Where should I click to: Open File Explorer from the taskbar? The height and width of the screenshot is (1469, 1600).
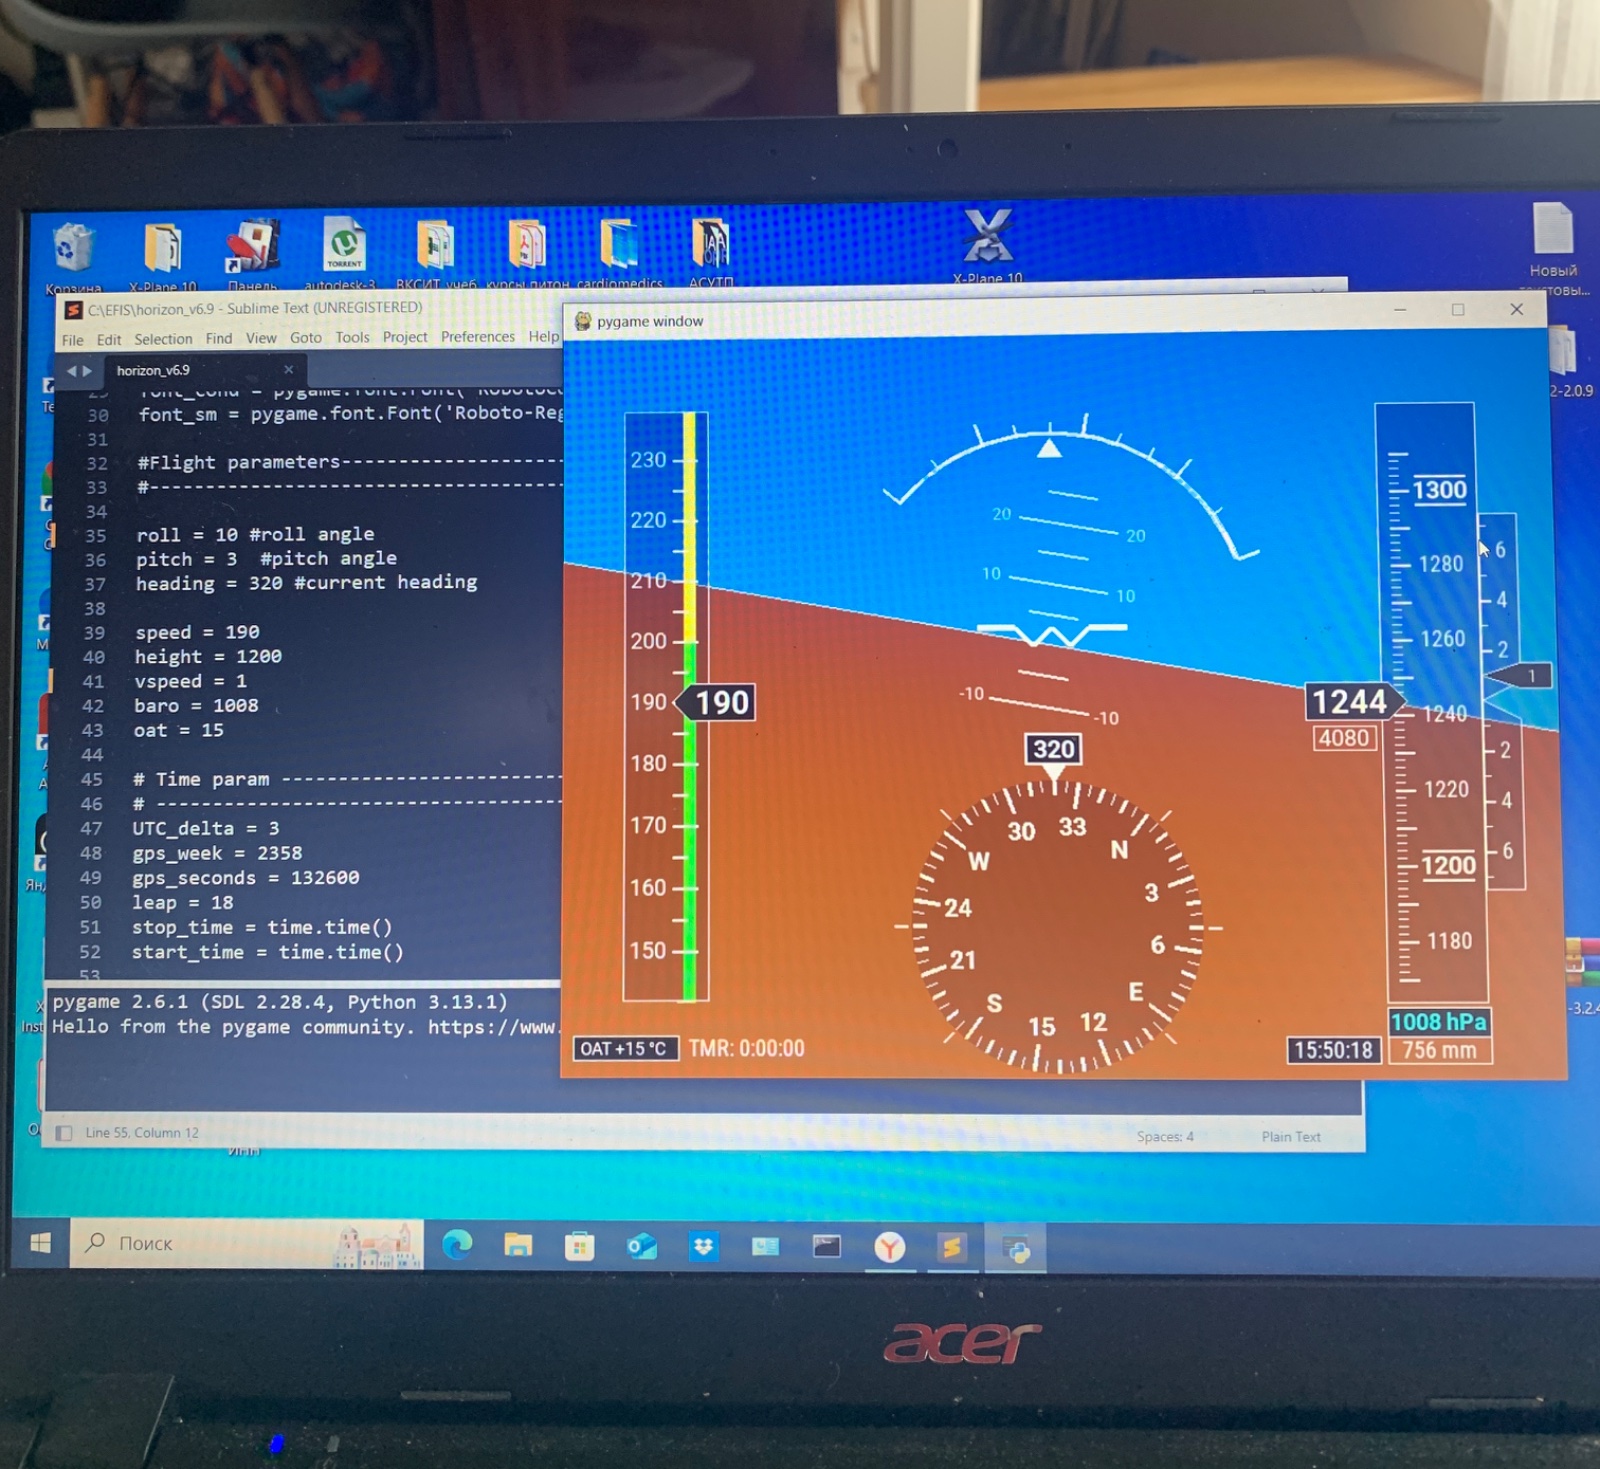tap(518, 1245)
